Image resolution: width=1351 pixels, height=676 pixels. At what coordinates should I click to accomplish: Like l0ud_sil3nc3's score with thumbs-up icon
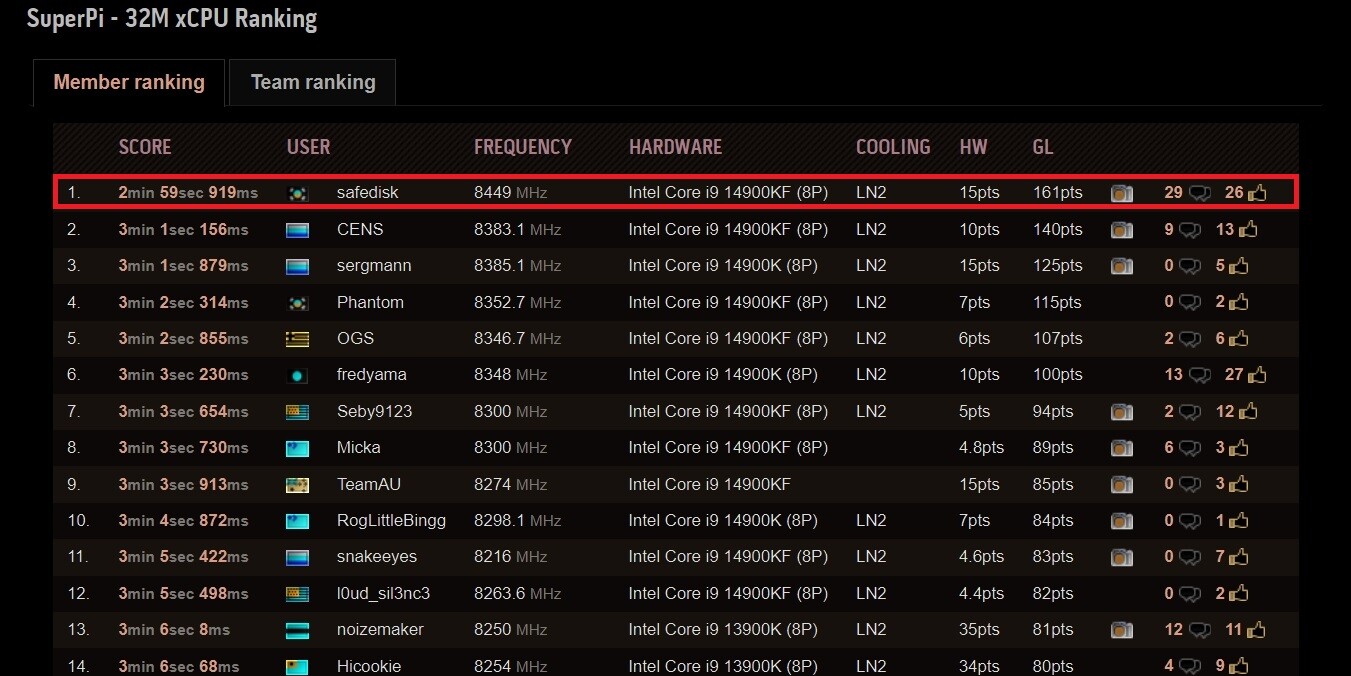(x=1240, y=593)
